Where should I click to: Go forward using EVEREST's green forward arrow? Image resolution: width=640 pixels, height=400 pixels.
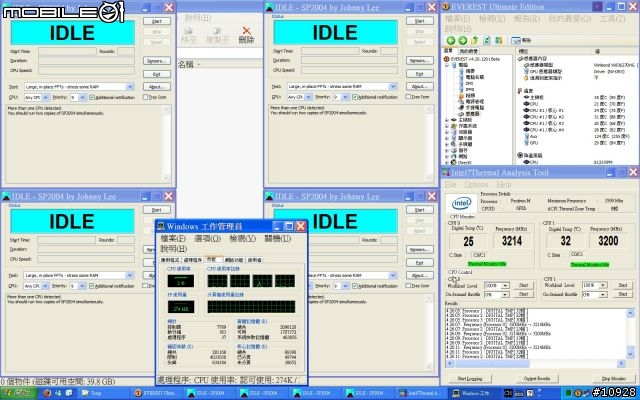tap(462, 40)
